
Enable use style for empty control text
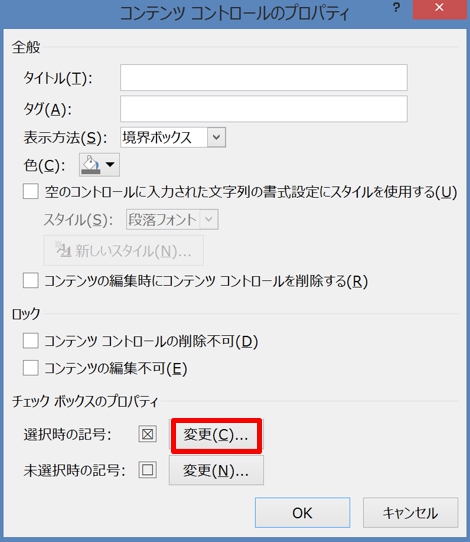(x=31, y=191)
